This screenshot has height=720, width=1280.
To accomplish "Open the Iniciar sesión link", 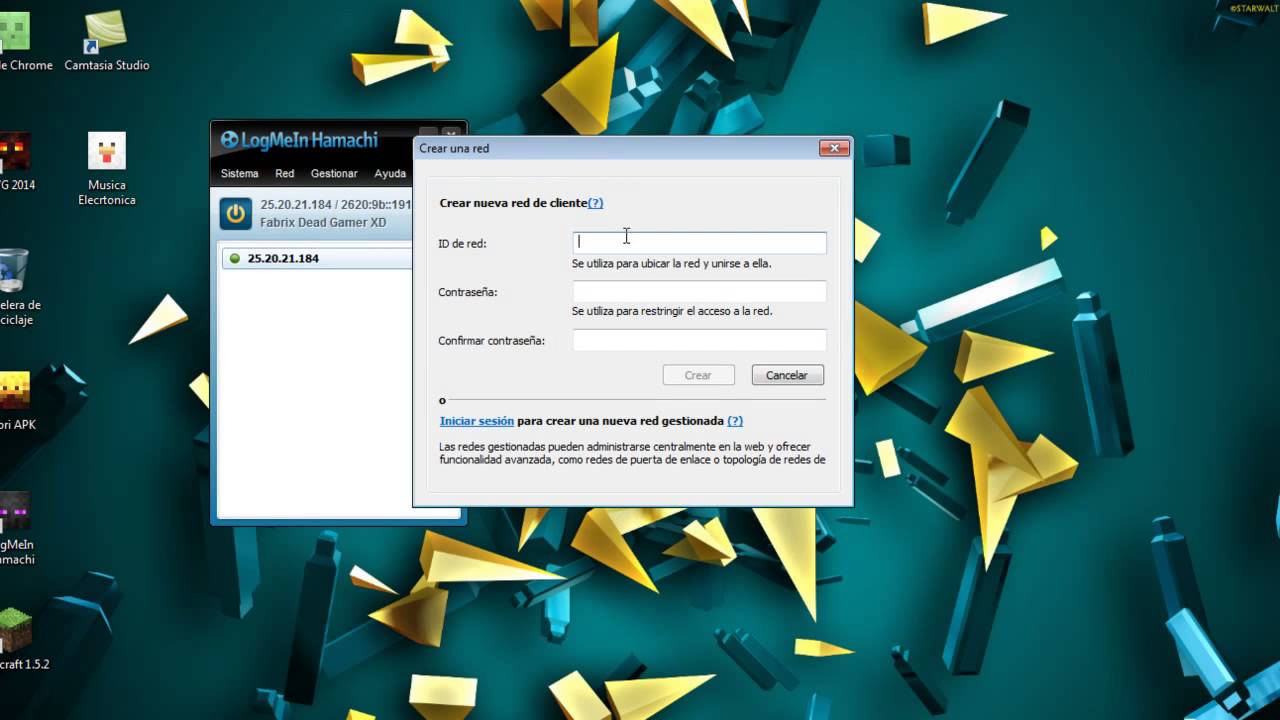I will point(477,421).
